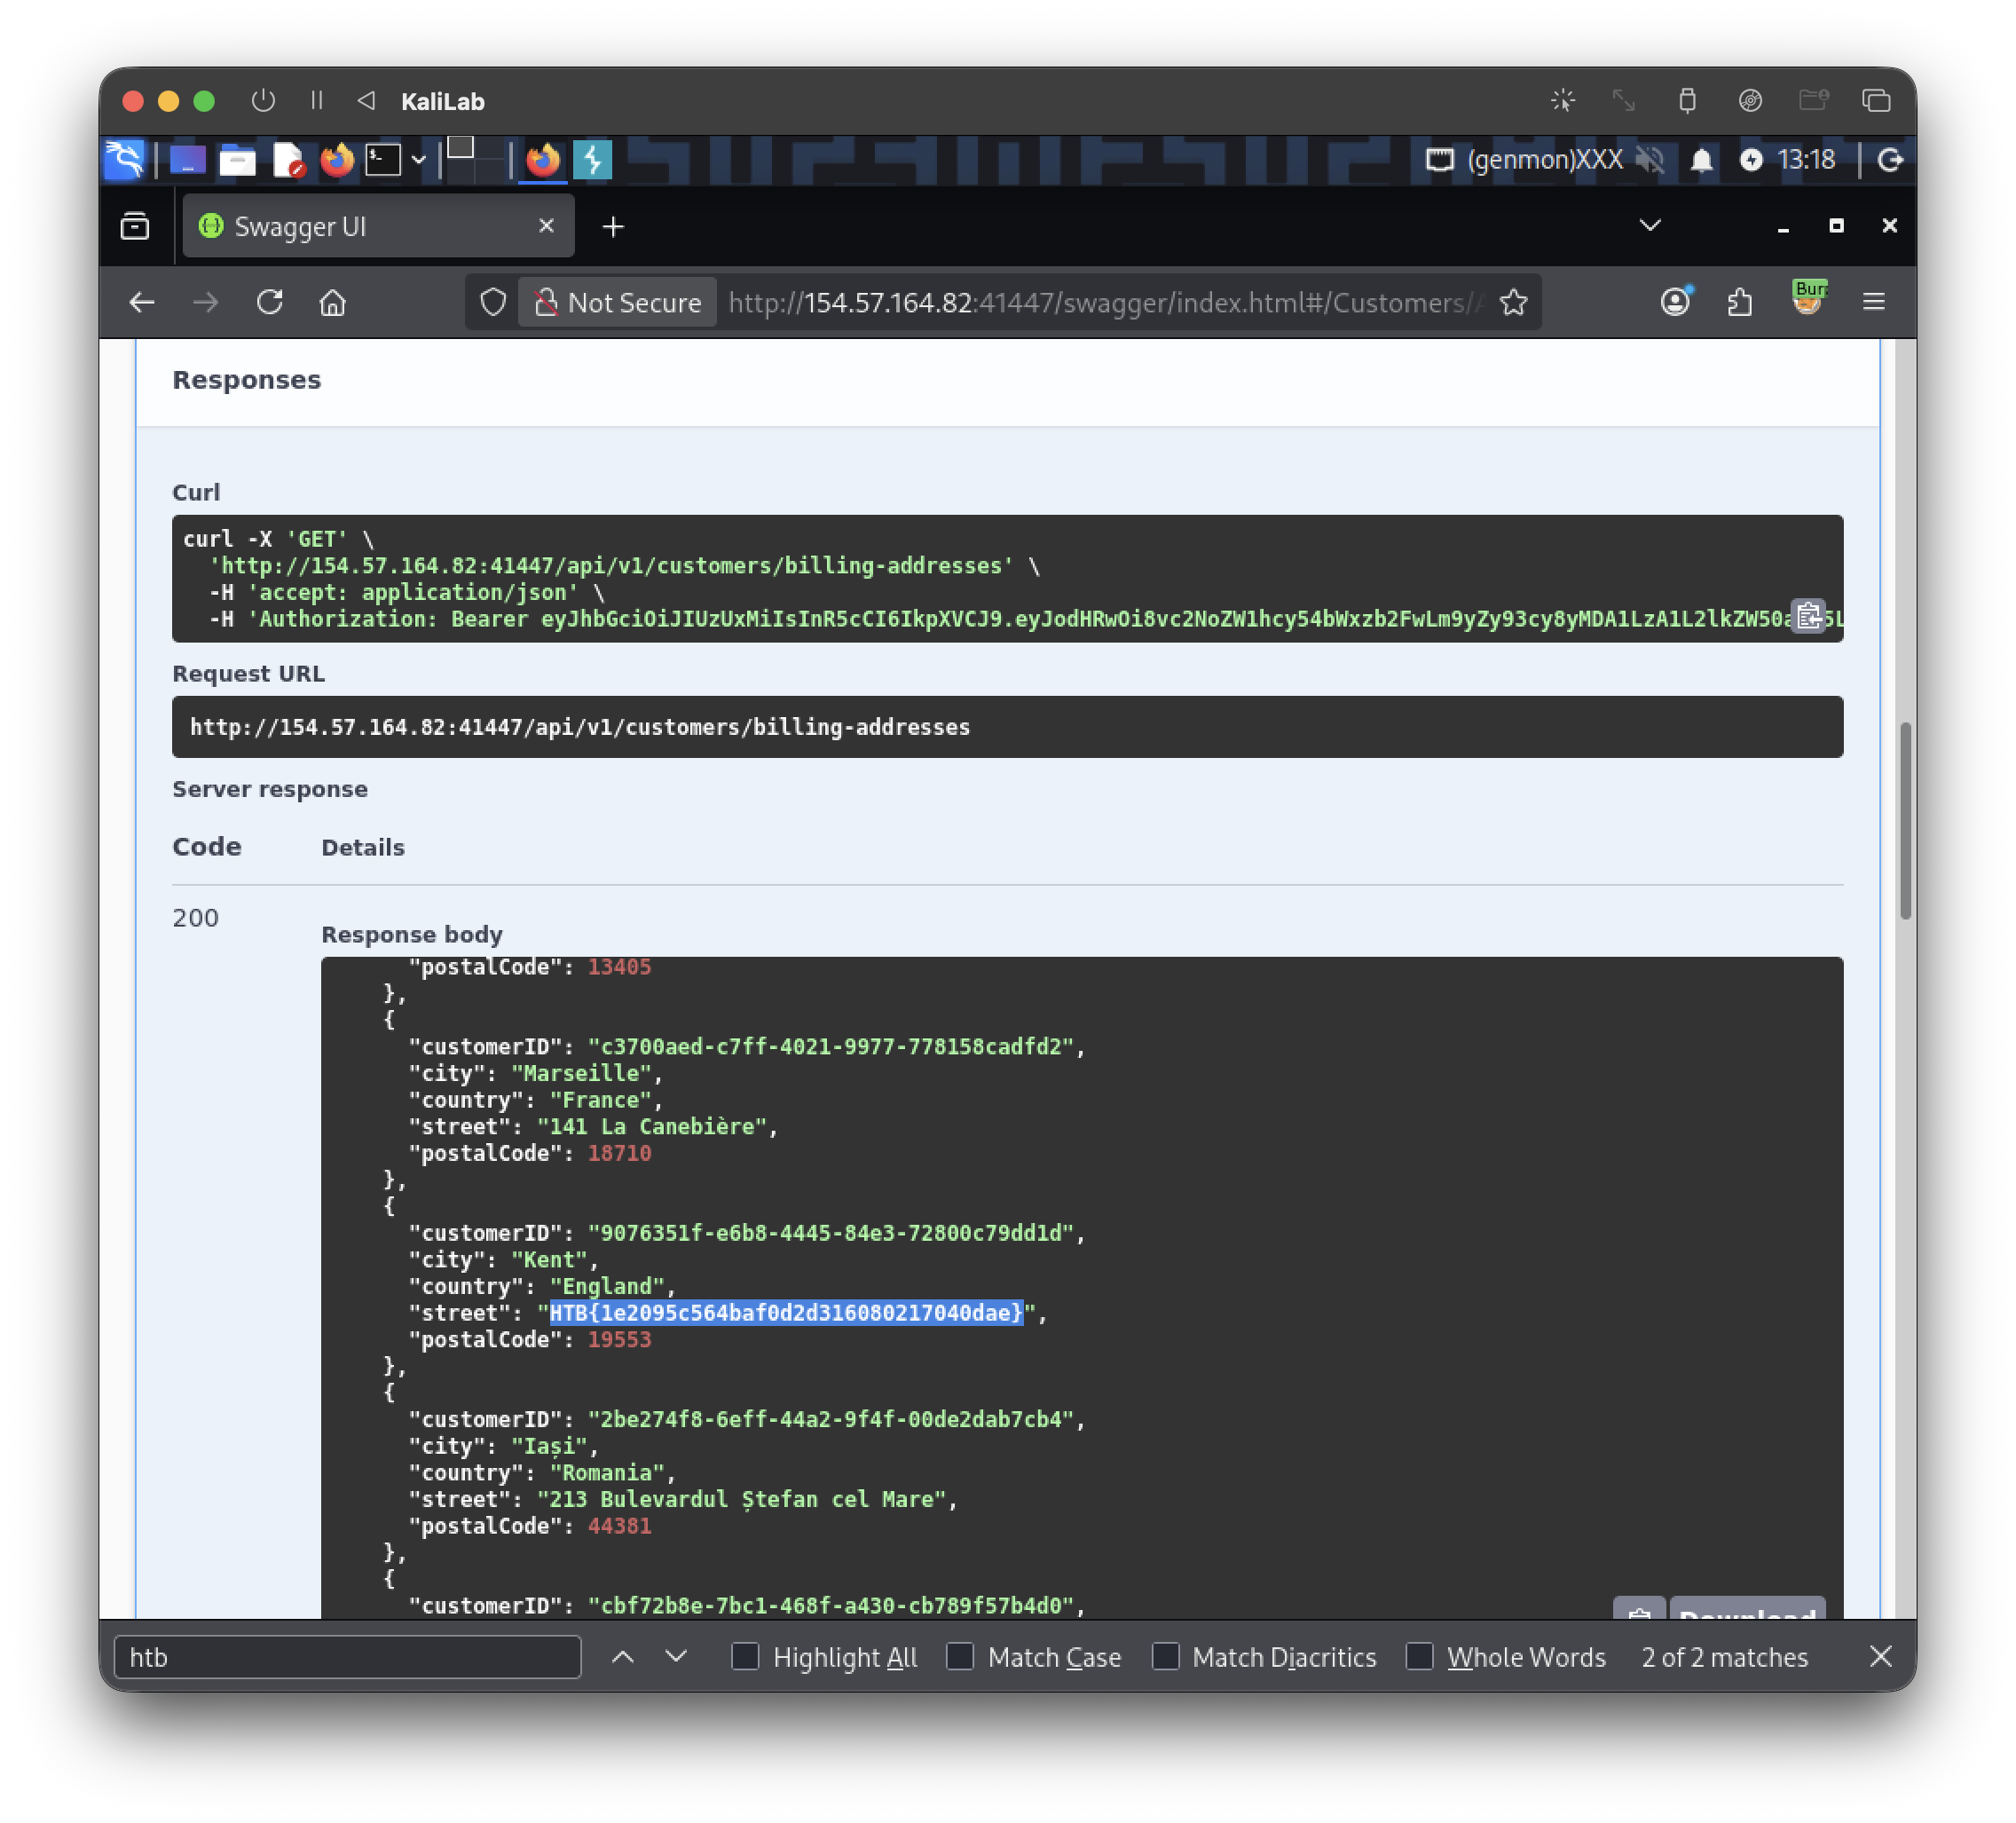Enable the Match Case checkbox
The image size is (2016, 1823).
(x=960, y=1656)
